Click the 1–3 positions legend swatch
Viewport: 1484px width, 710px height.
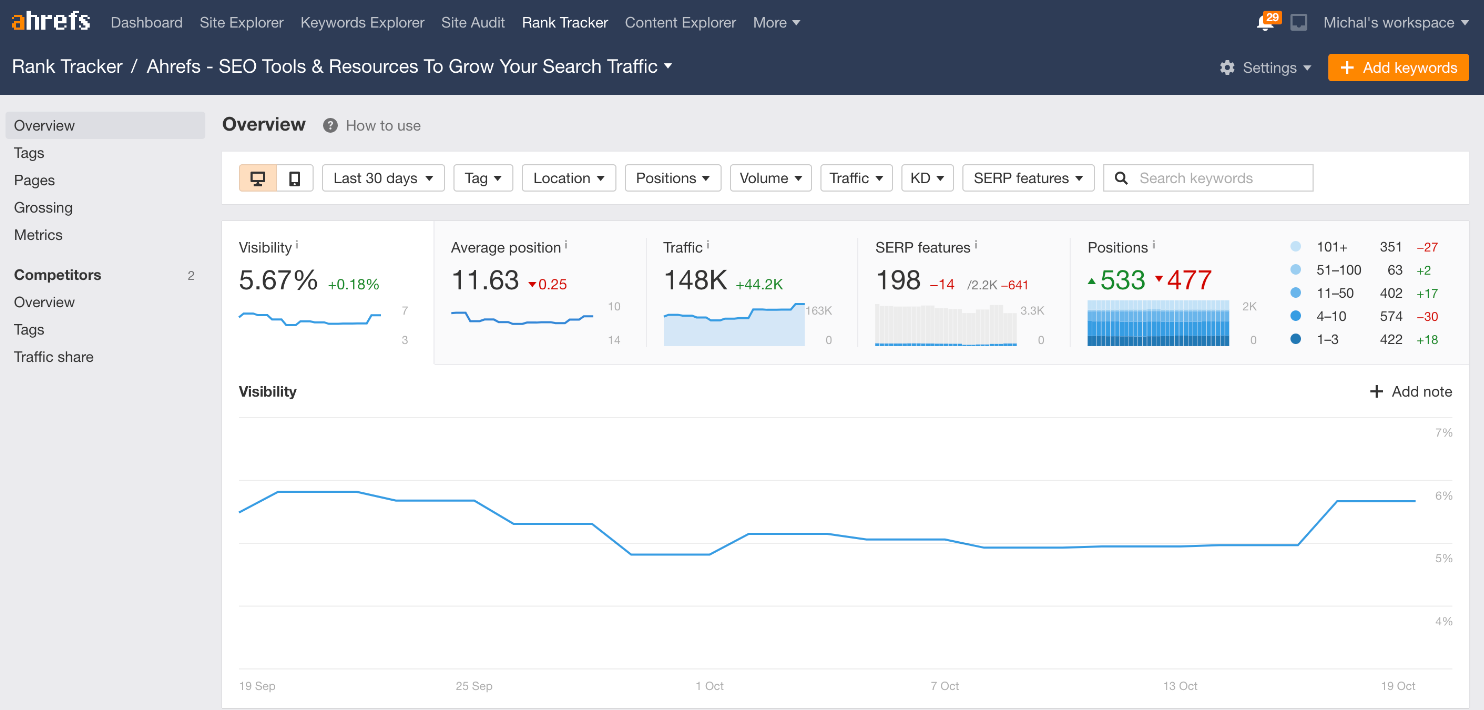pos(1296,339)
